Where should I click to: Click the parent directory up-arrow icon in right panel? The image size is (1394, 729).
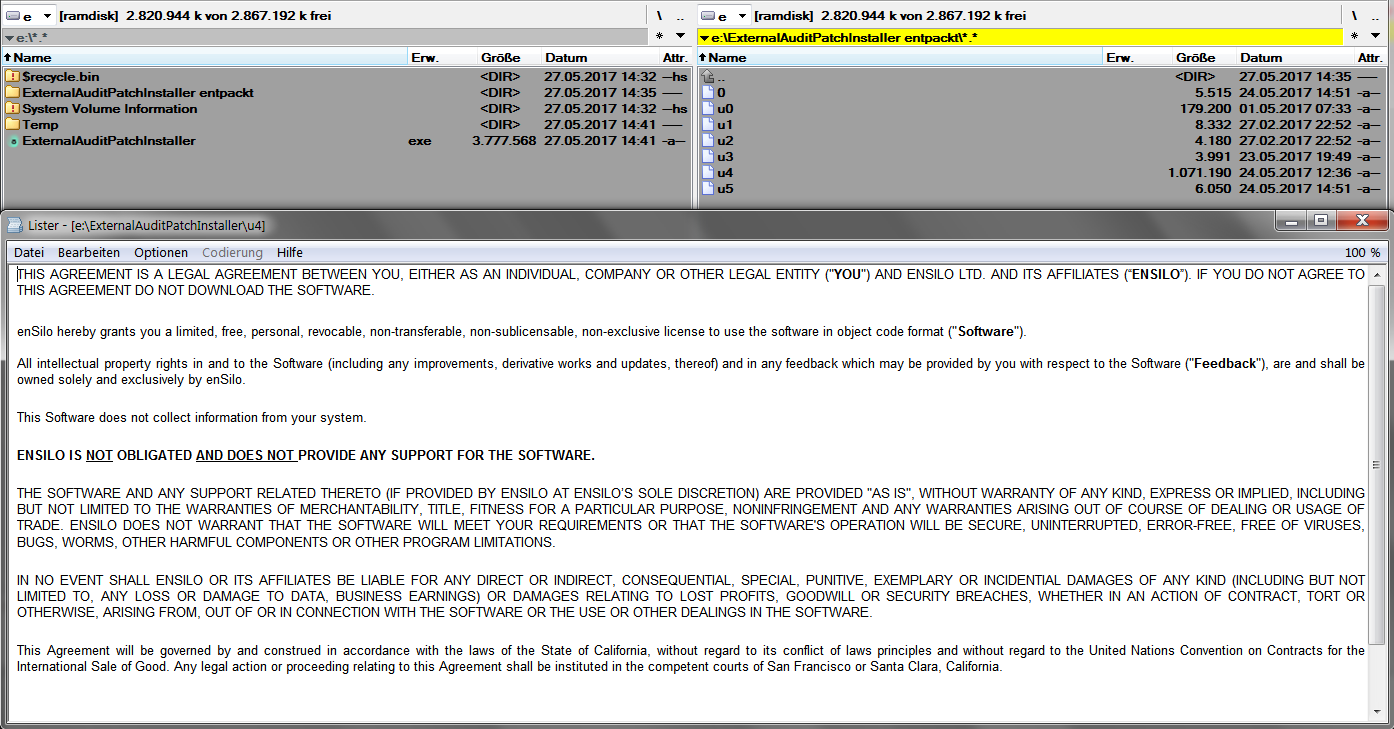[708, 77]
